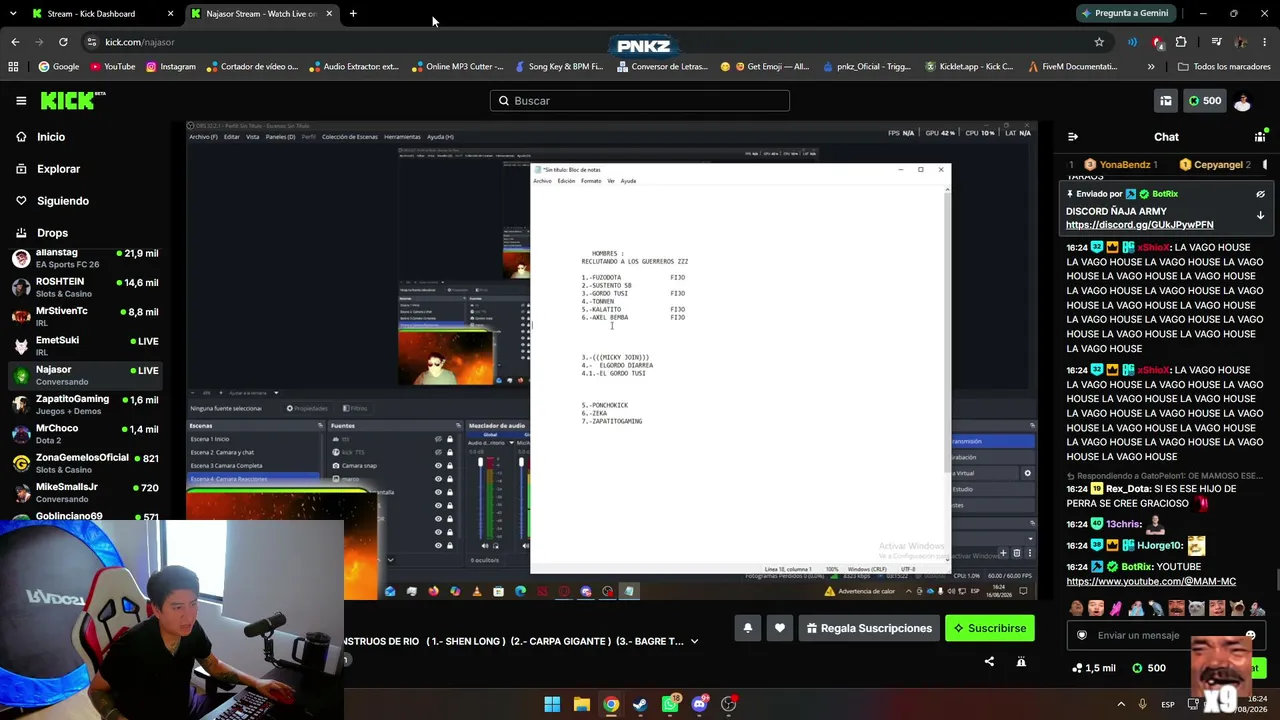This screenshot has width=1280, height=720.
Task: Open the chat identity shield icon
Action: click(1081, 635)
